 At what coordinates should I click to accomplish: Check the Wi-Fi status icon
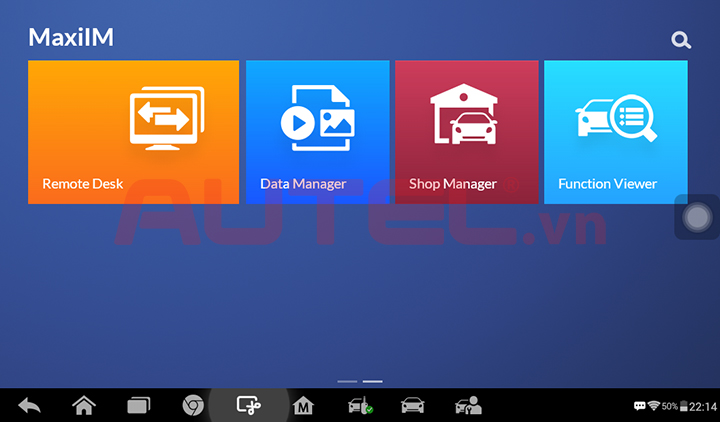(653, 406)
